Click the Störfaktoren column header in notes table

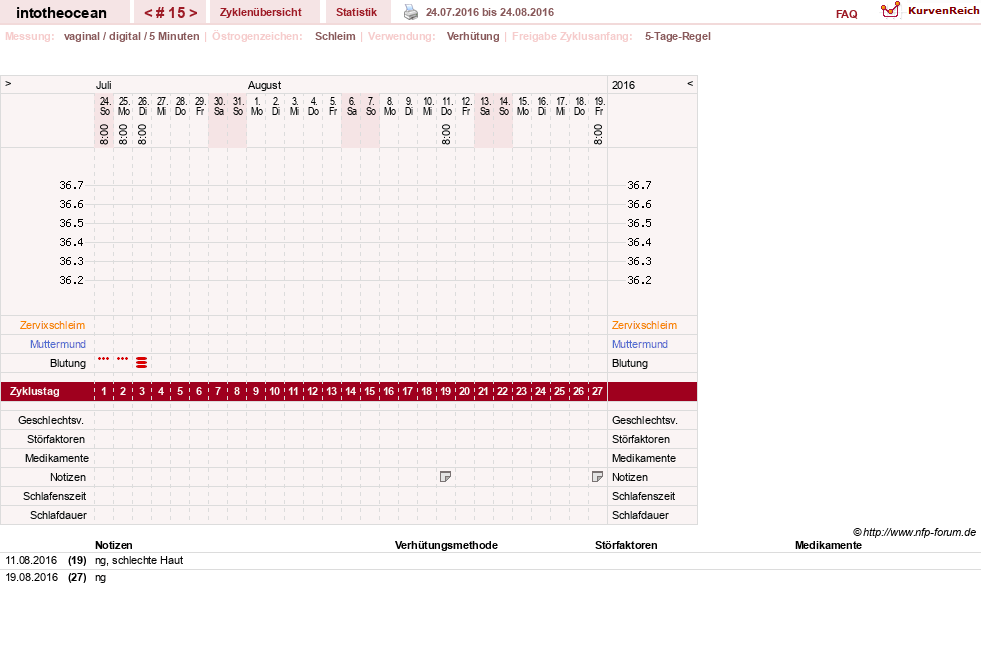pyautogui.click(x=626, y=545)
